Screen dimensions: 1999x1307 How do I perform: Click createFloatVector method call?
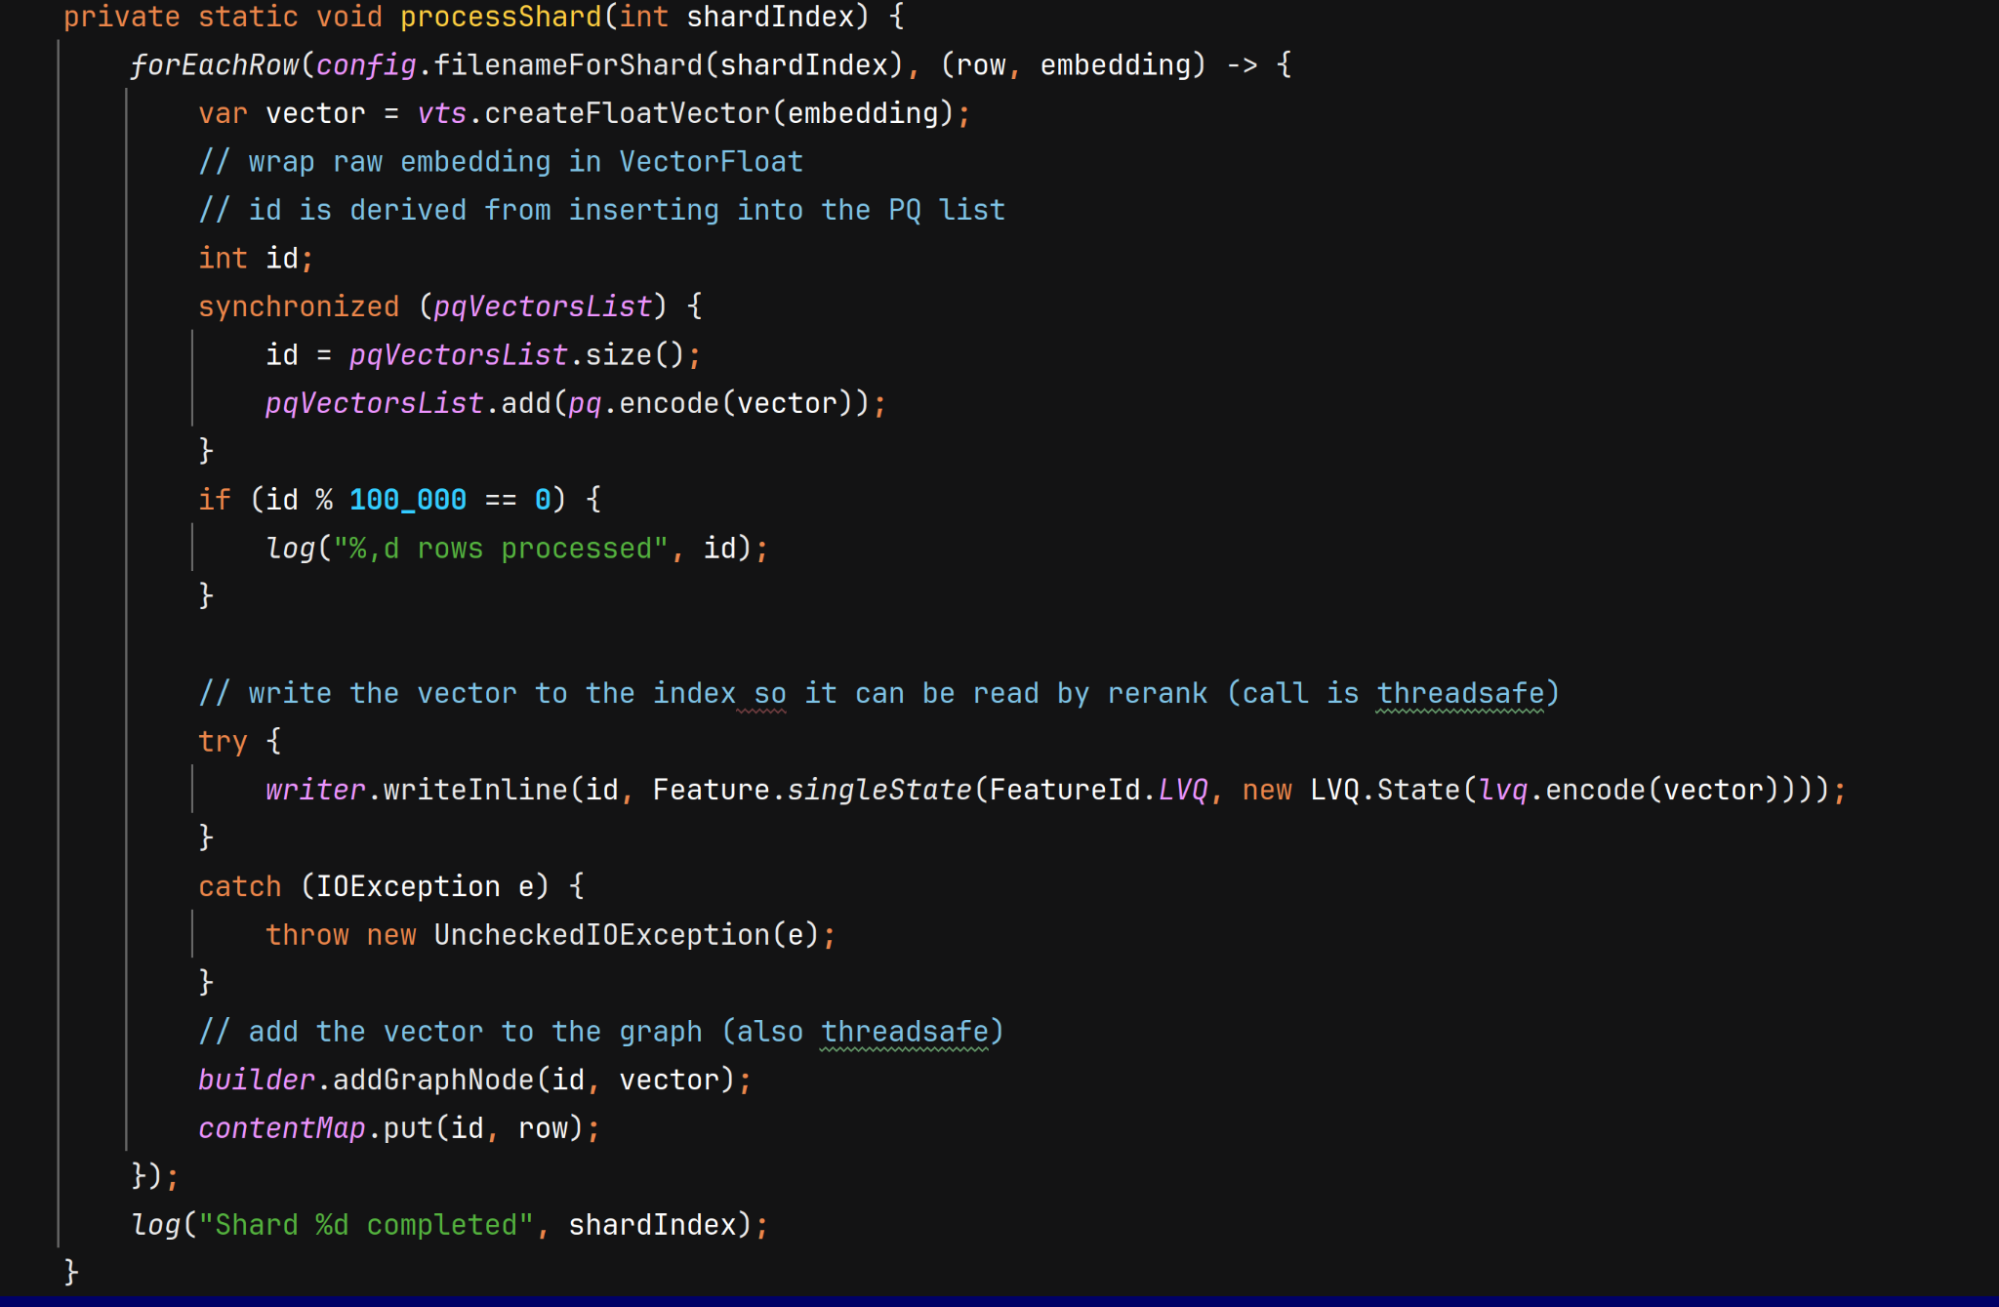pyautogui.click(x=627, y=114)
